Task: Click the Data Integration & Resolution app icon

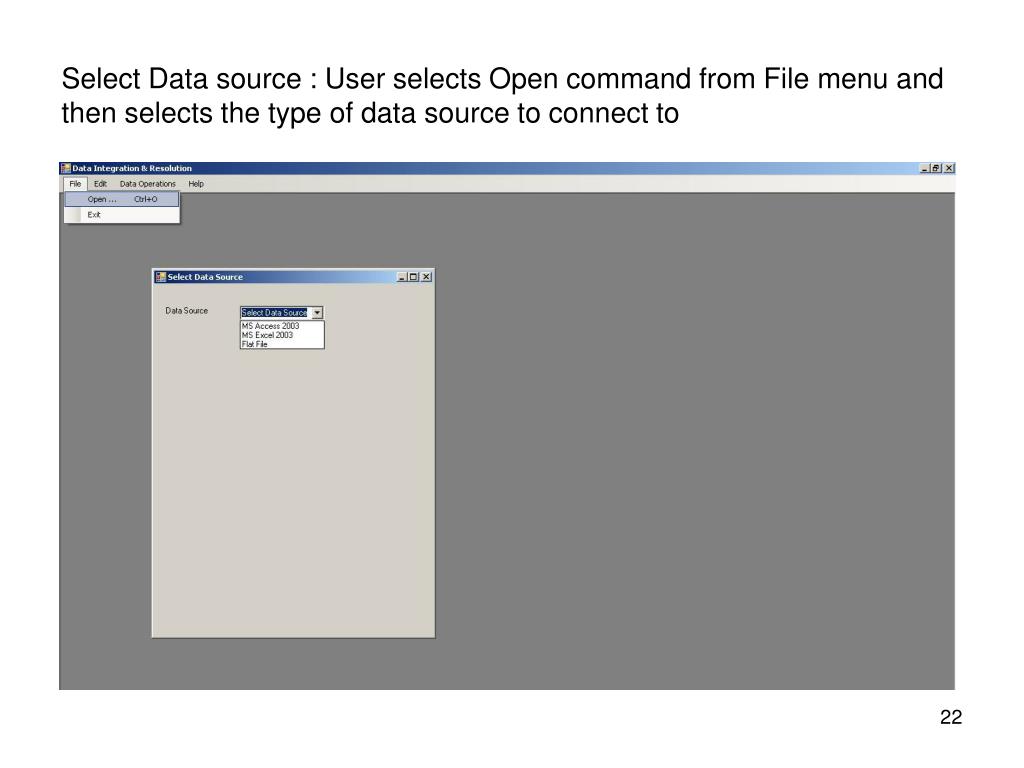Action: (65, 168)
